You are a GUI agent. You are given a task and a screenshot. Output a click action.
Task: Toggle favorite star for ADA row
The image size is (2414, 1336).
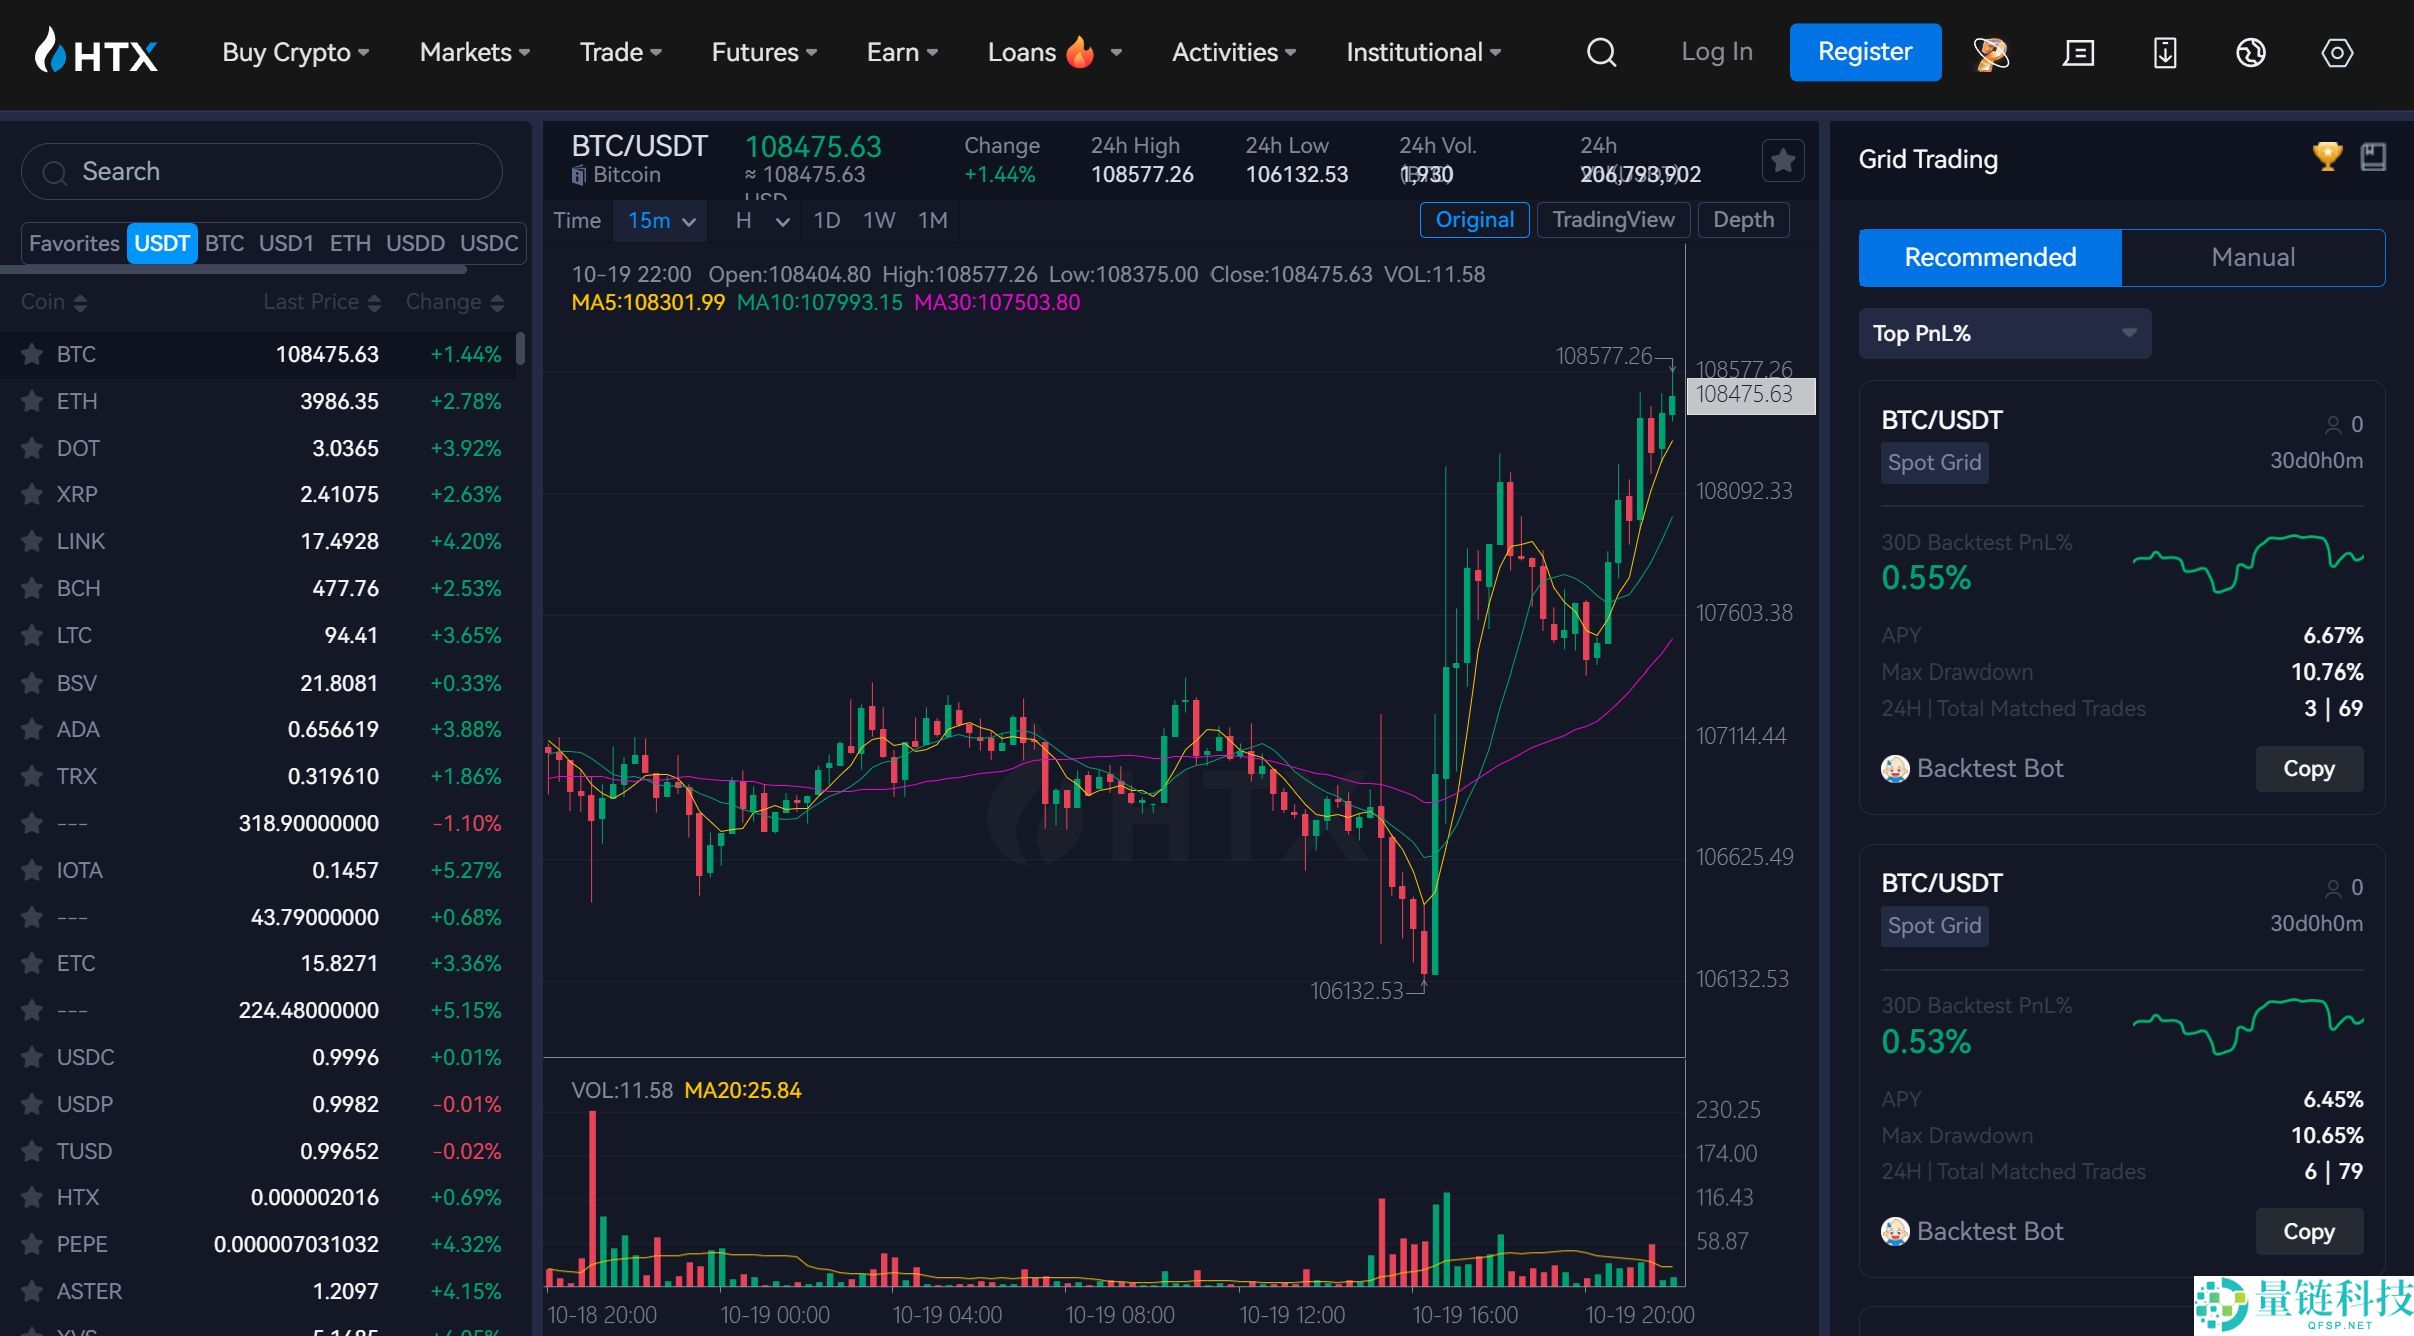[32, 729]
